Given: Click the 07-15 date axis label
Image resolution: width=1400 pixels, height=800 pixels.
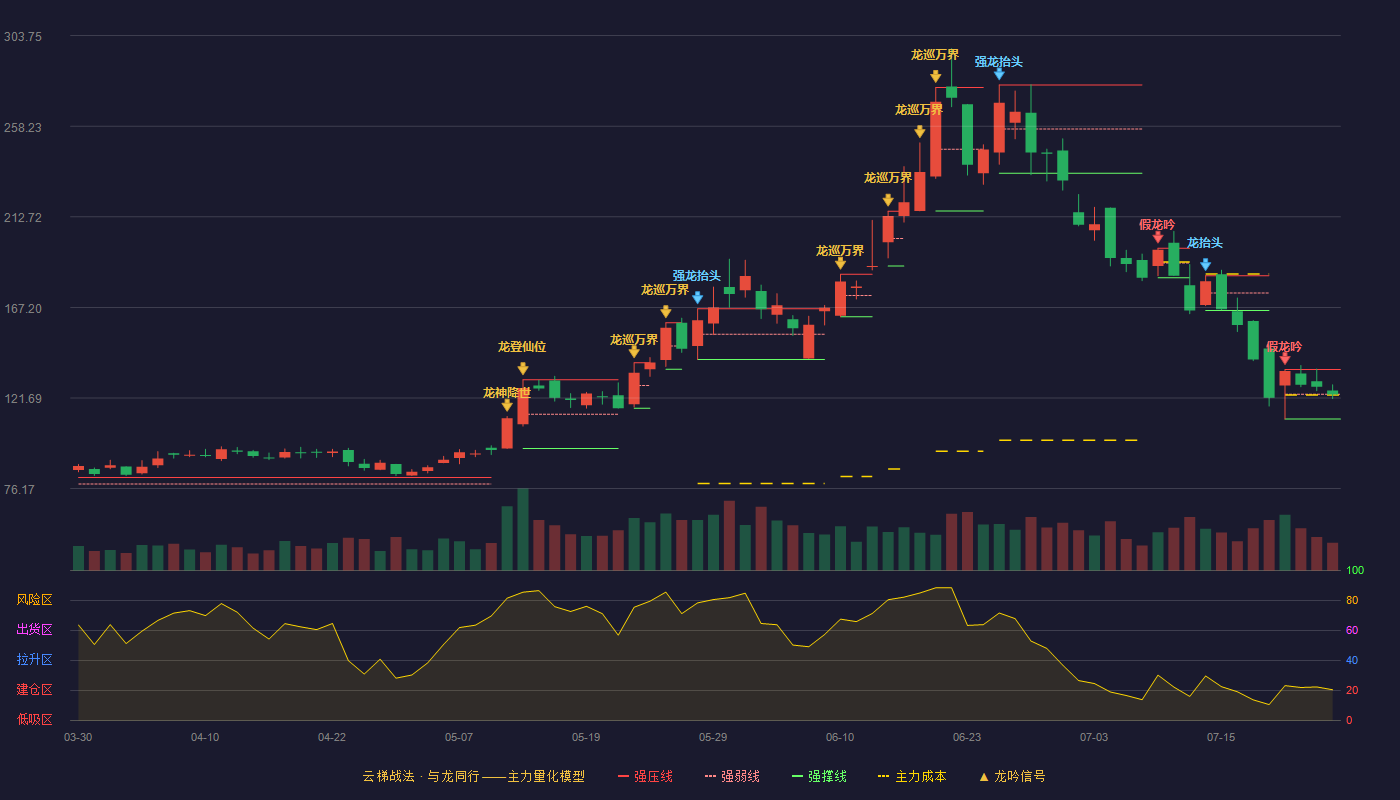Looking at the screenshot, I should pos(1221,737).
